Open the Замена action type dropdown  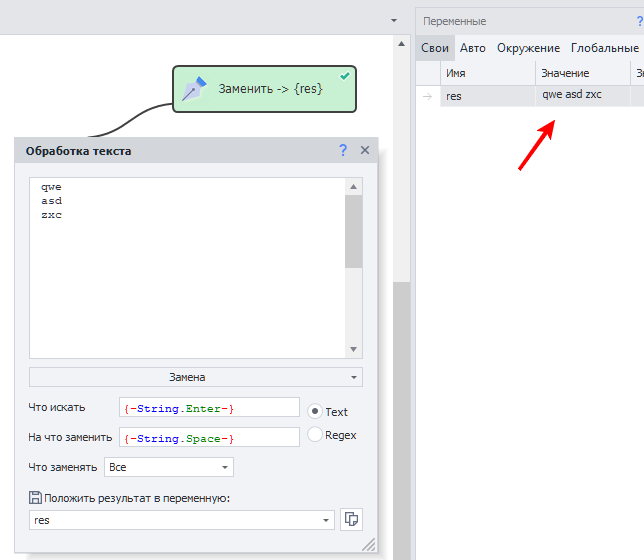[195, 377]
